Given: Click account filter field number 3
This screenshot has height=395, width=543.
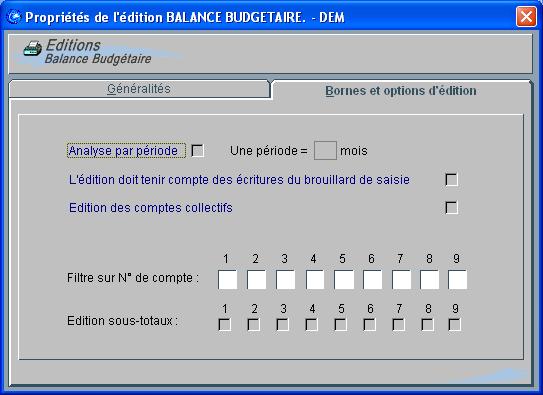Looking at the screenshot, I should click(x=286, y=280).
